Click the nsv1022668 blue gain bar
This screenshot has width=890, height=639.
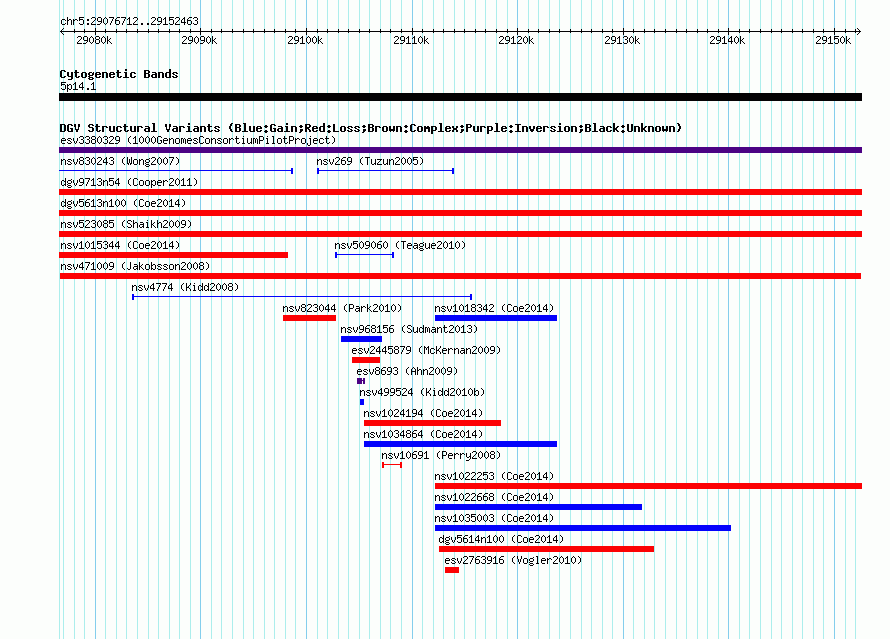coord(538,507)
